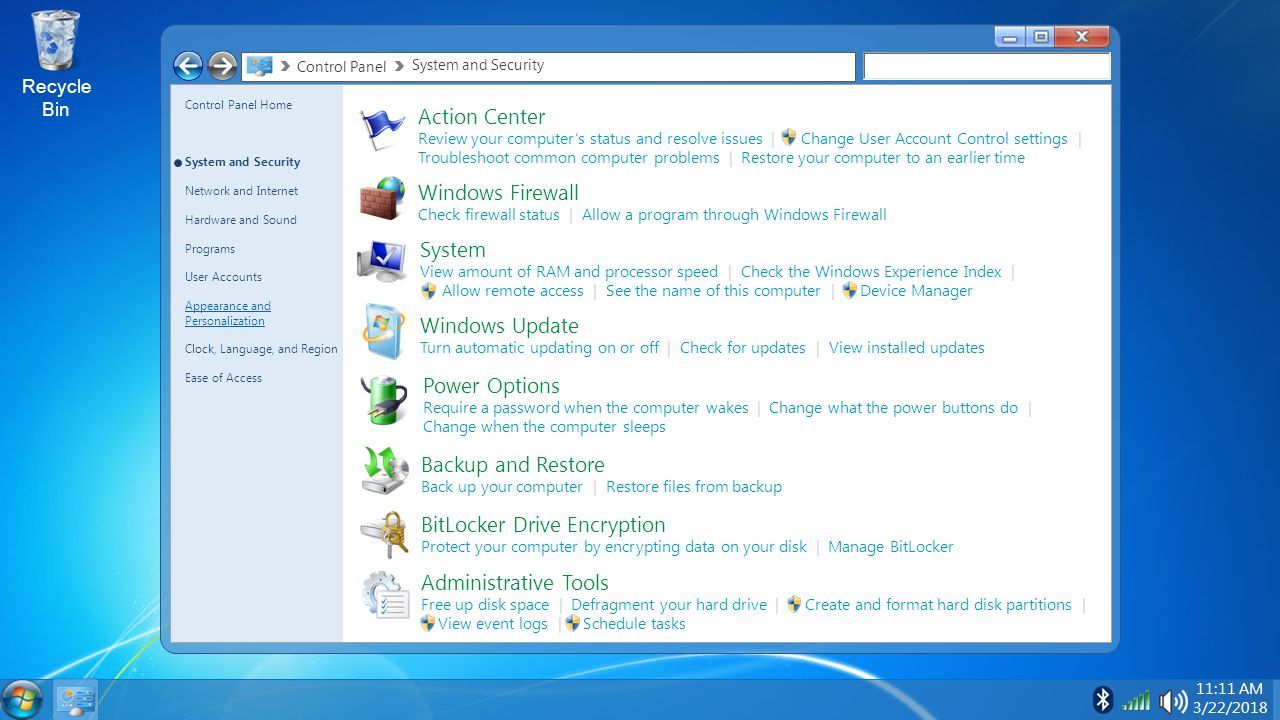Click the Windows Start orb
The height and width of the screenshot is (720, 1280).
[22, 699]
